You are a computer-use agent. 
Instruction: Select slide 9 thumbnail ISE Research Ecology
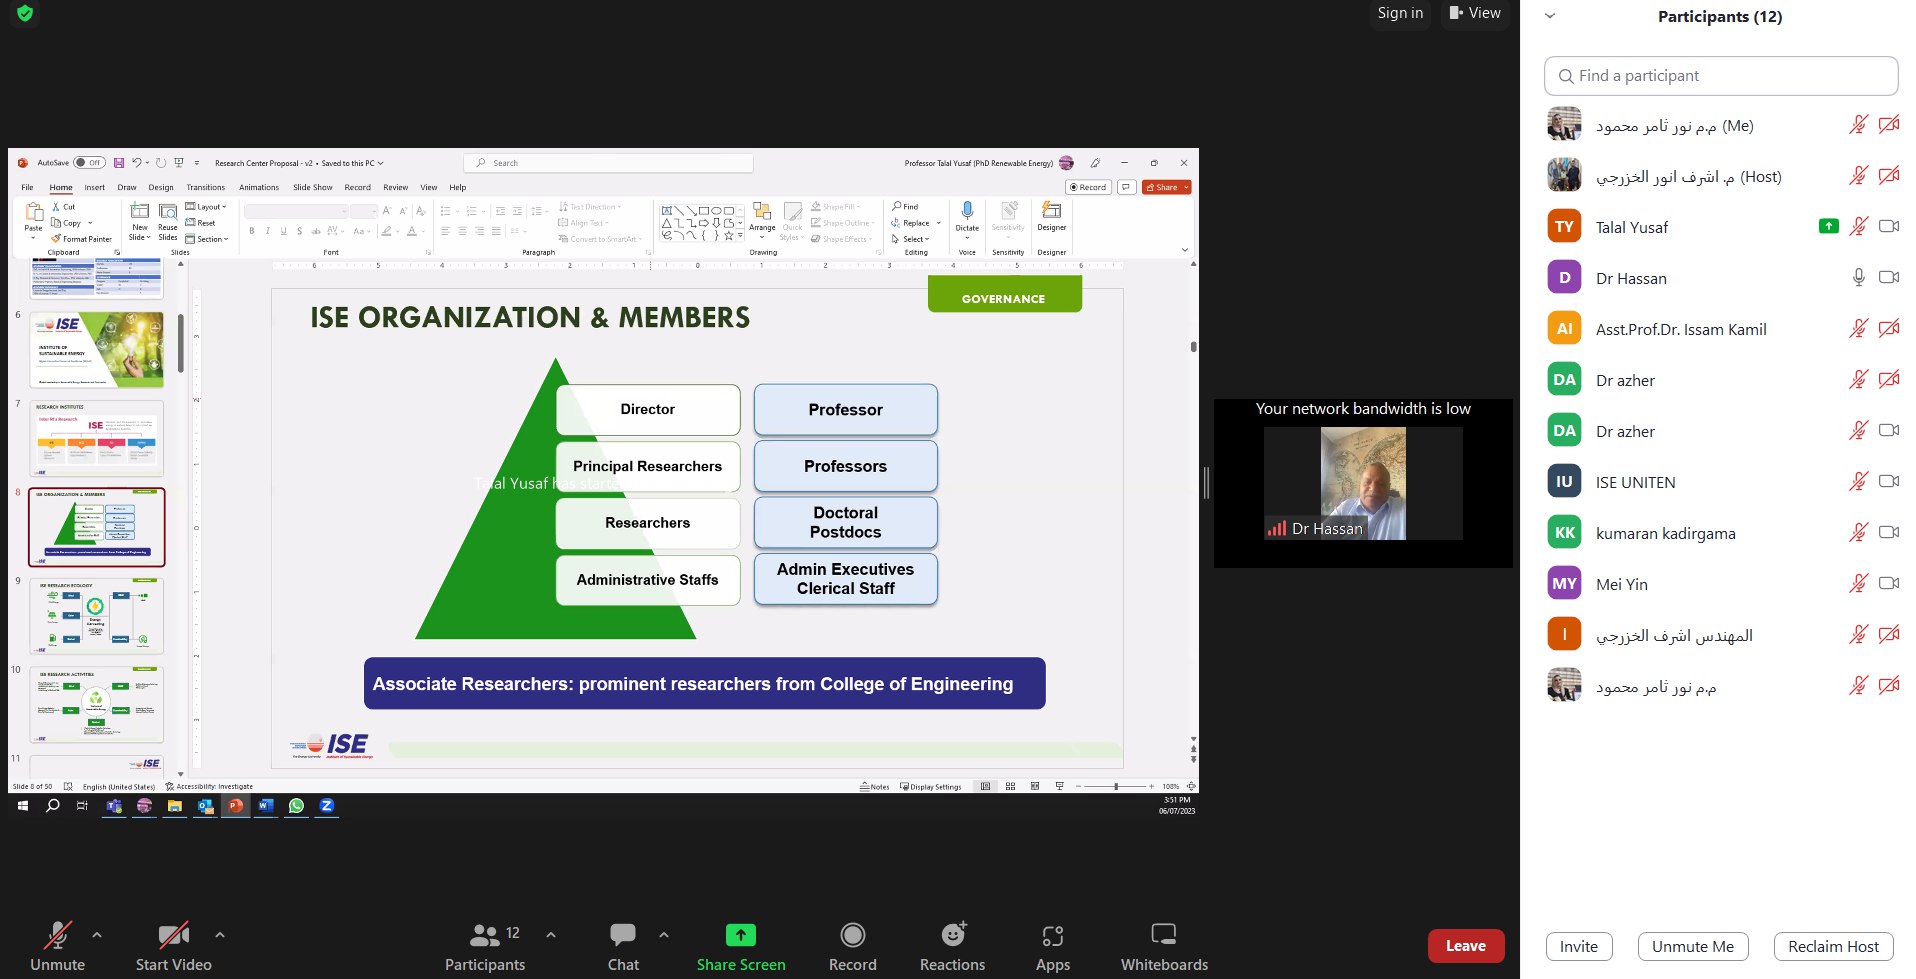point(97,617)
